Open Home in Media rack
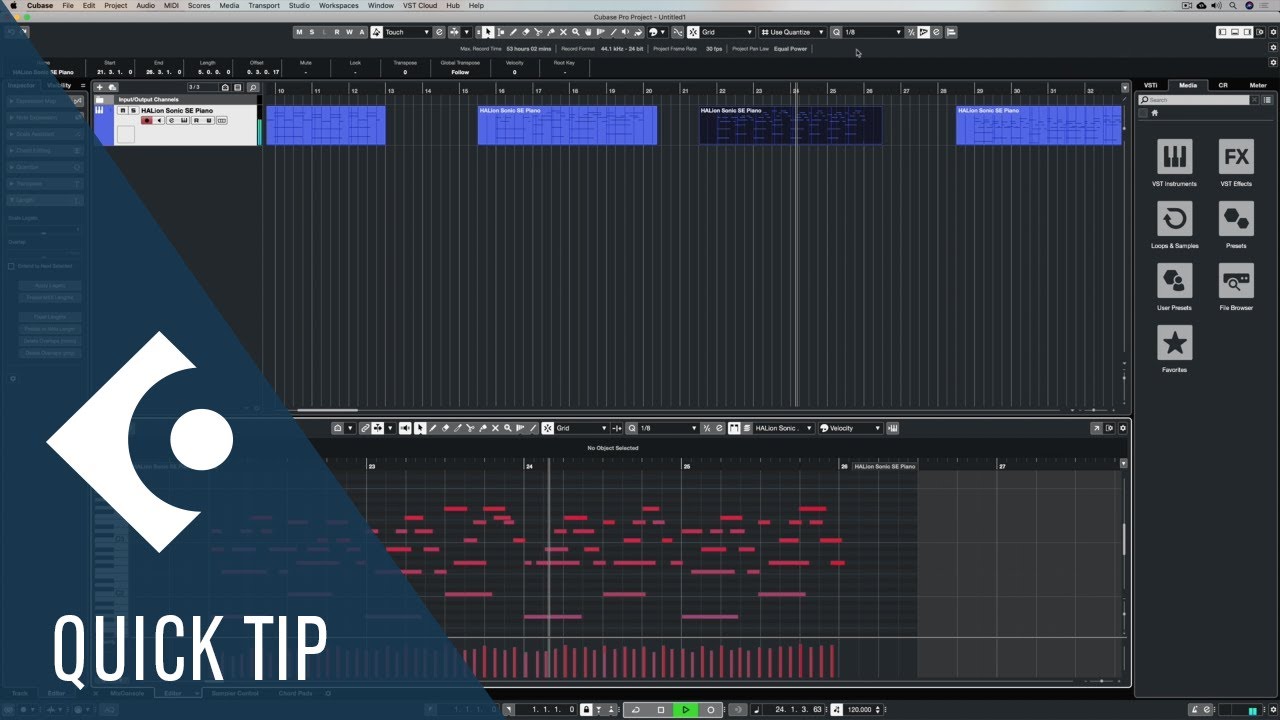Screen dimensions: 1280x720 click(x=1154, y=113)
